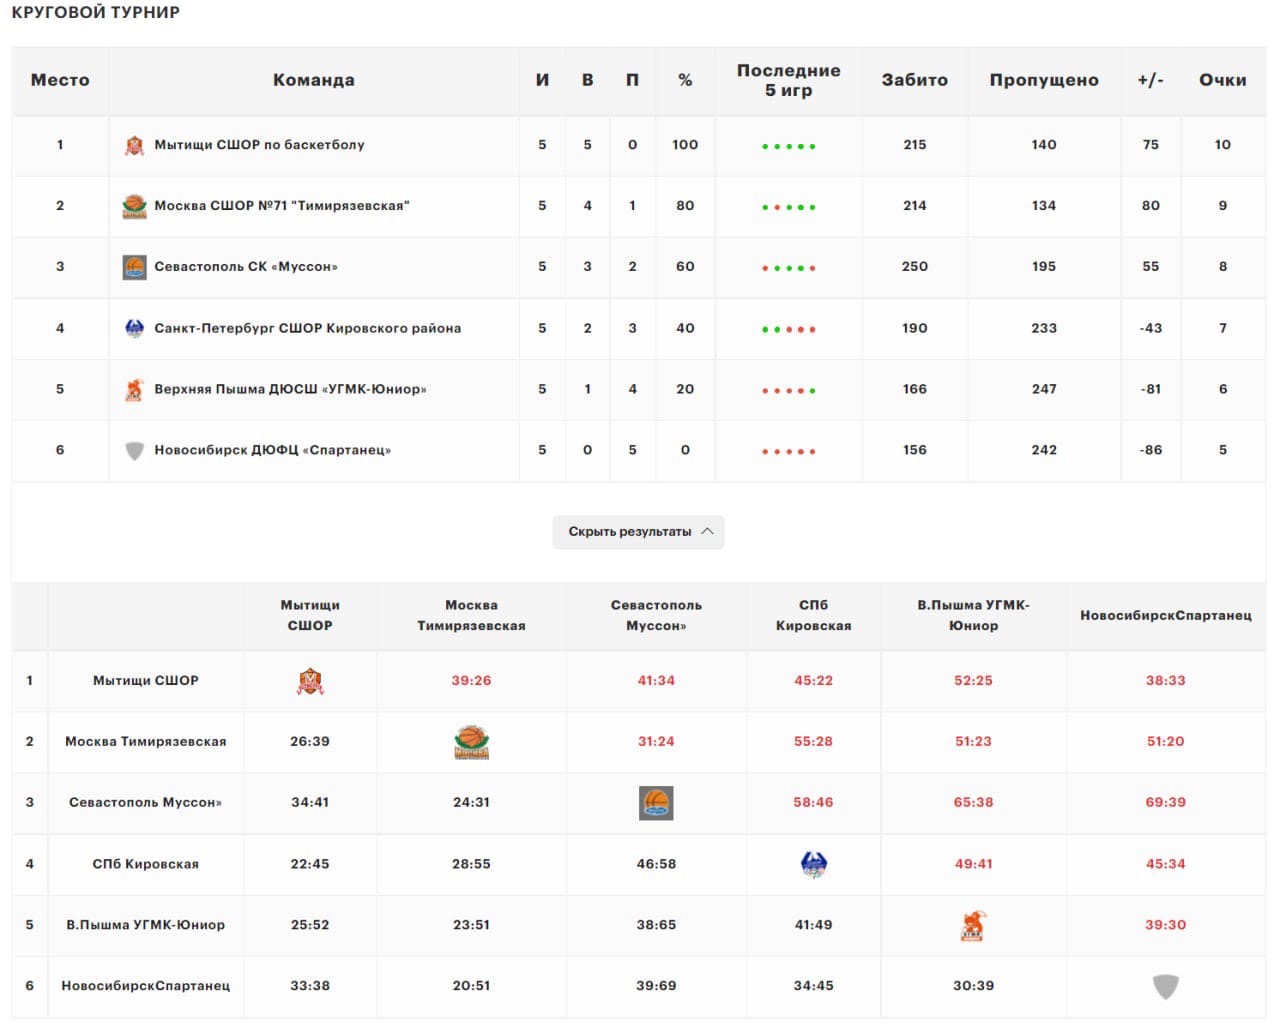Click the Москва Тимирязевская logo in results grid diagonal
1280x1027 pixels.
pyautogui.click(x=472, y=742)
